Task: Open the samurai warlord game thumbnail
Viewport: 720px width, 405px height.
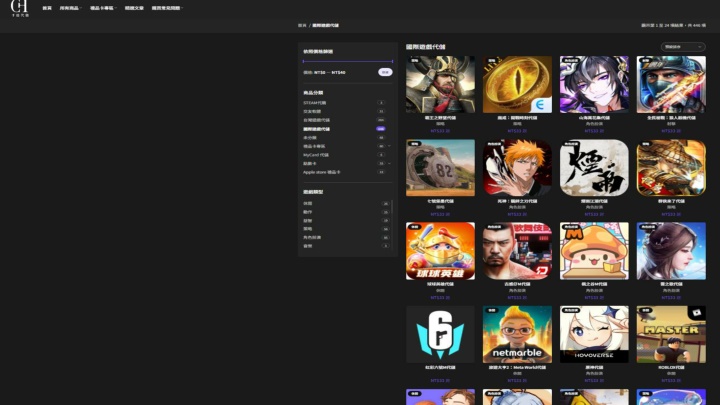Action: tap(440, 84)
